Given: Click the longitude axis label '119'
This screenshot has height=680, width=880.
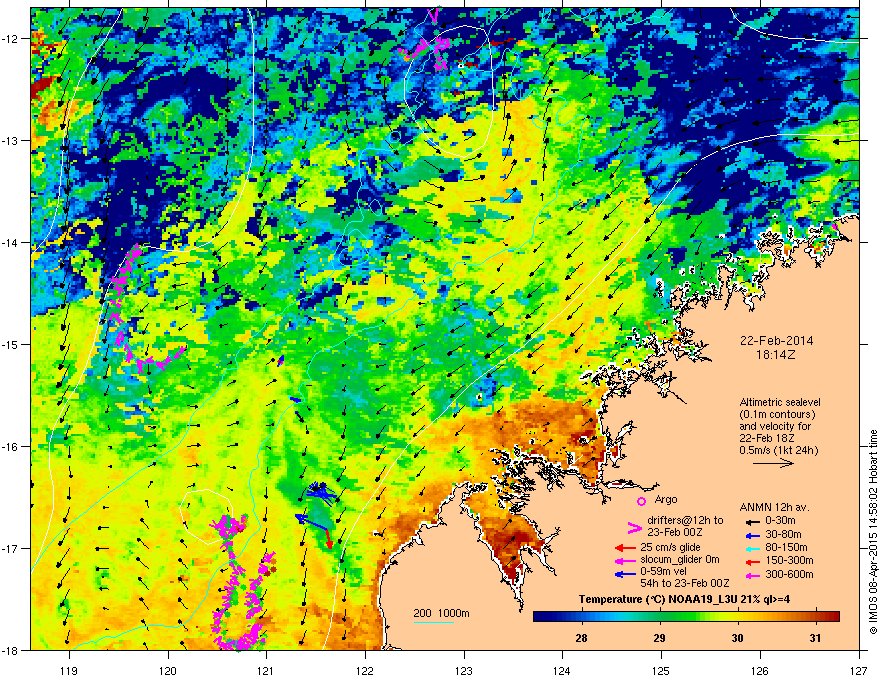Looking at the screenshot, I should 69,670.
